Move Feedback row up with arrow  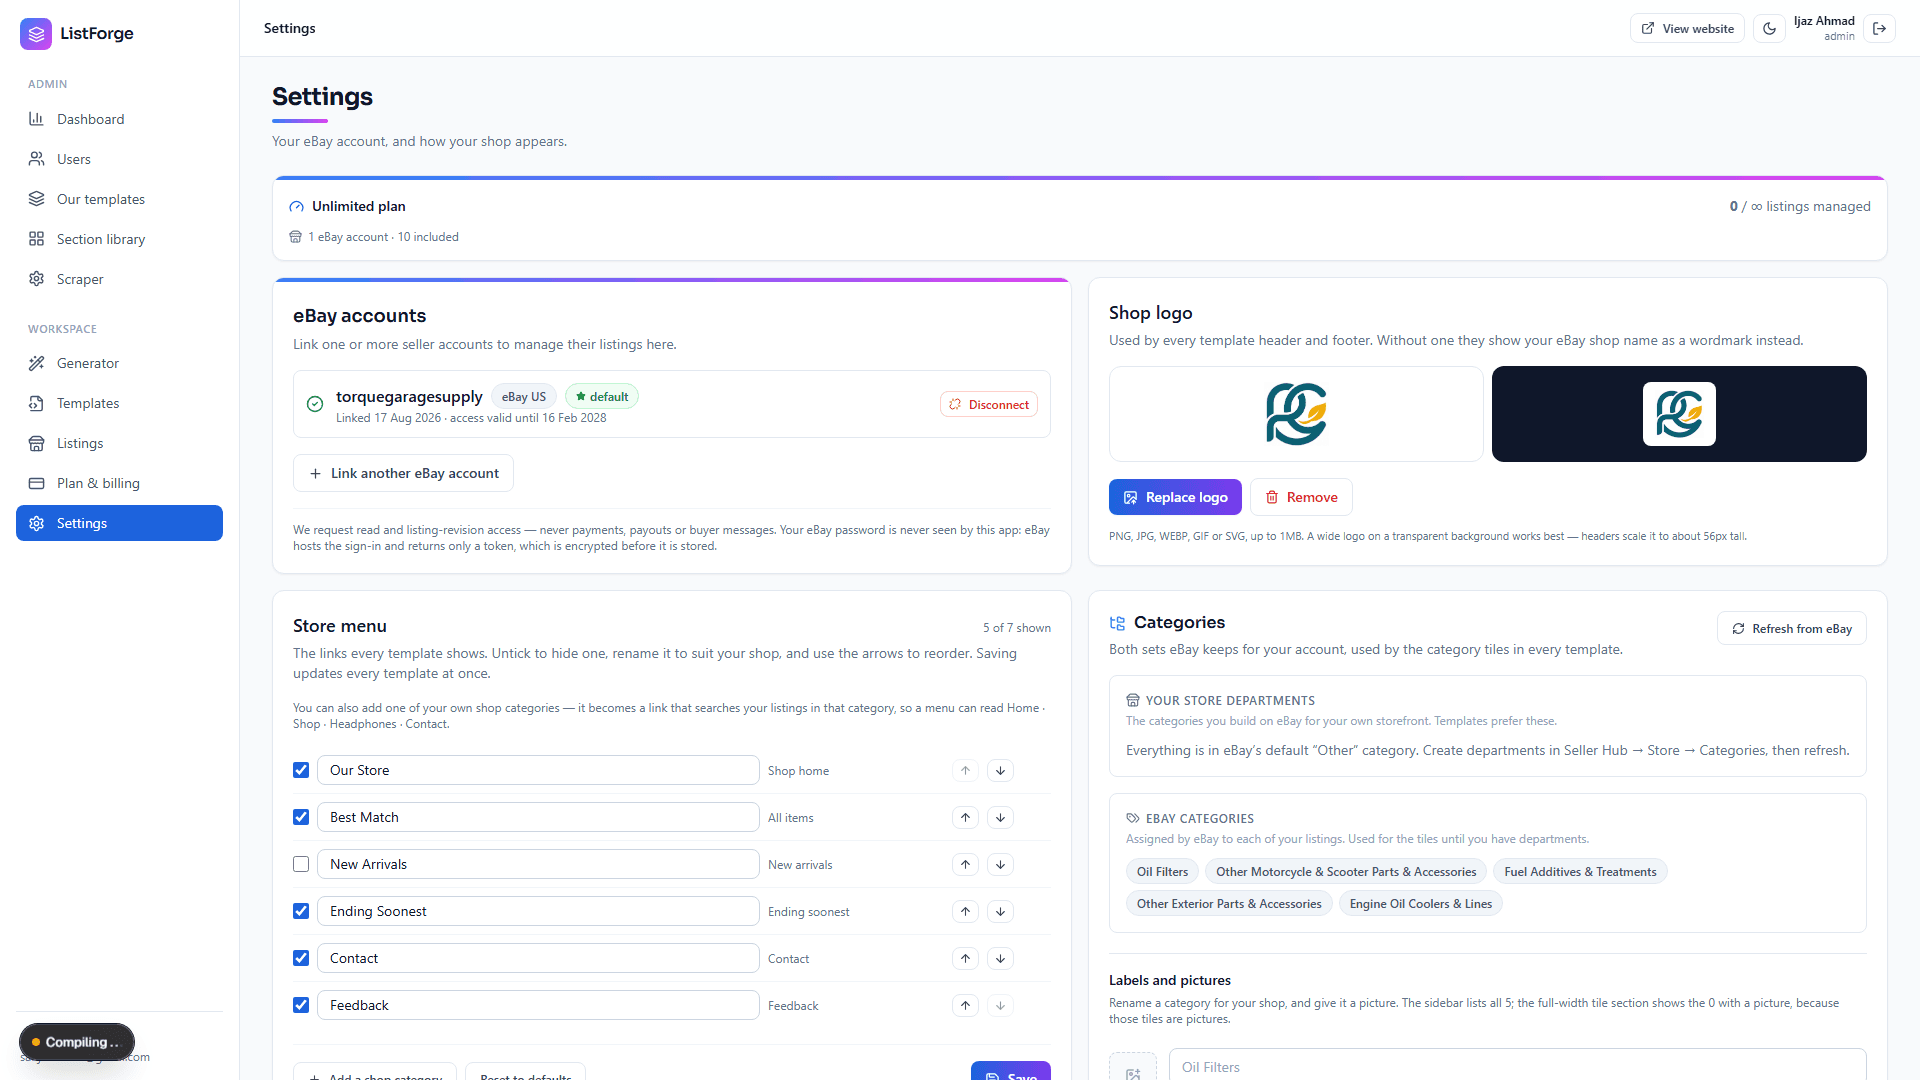(x=965, y=1006)
